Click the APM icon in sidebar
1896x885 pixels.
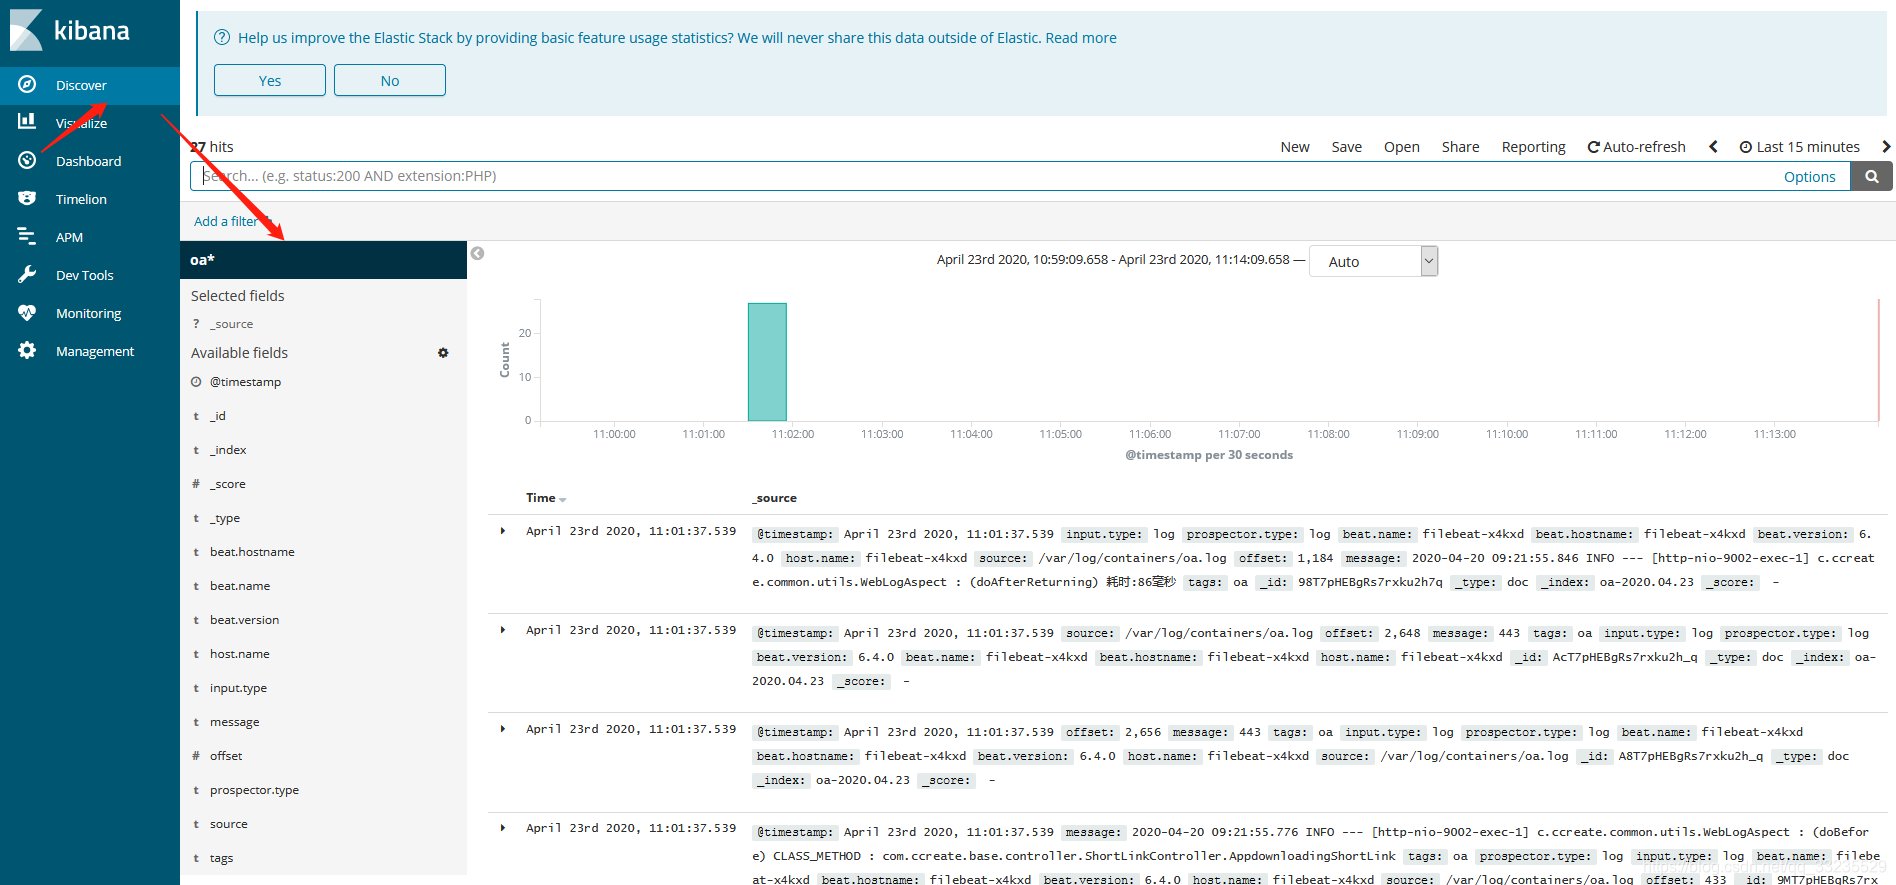27,236
